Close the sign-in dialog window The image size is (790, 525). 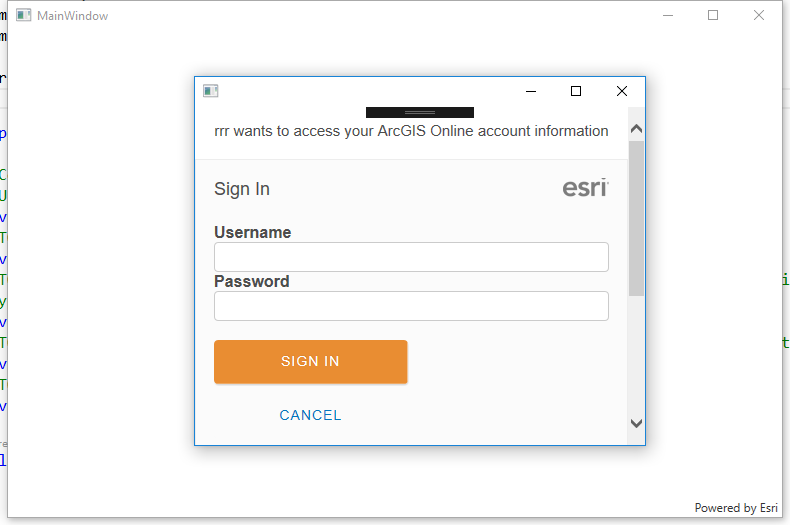(x=622, y=91)
